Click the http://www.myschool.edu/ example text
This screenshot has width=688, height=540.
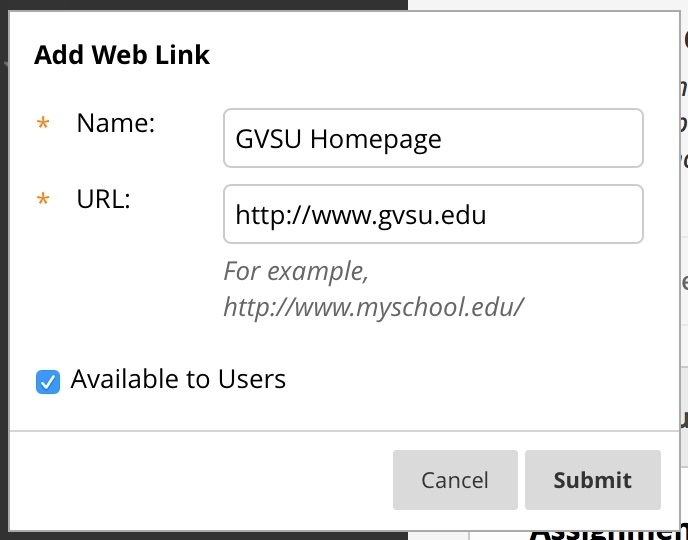pyautogui.click(x=373, y=306)
